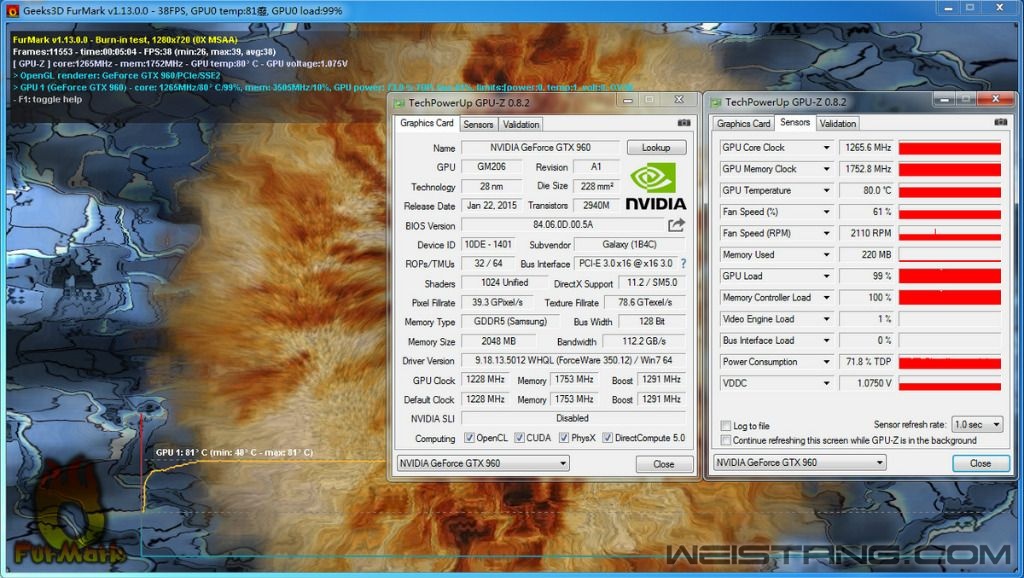Click the Driver Version field

(573, 361)
